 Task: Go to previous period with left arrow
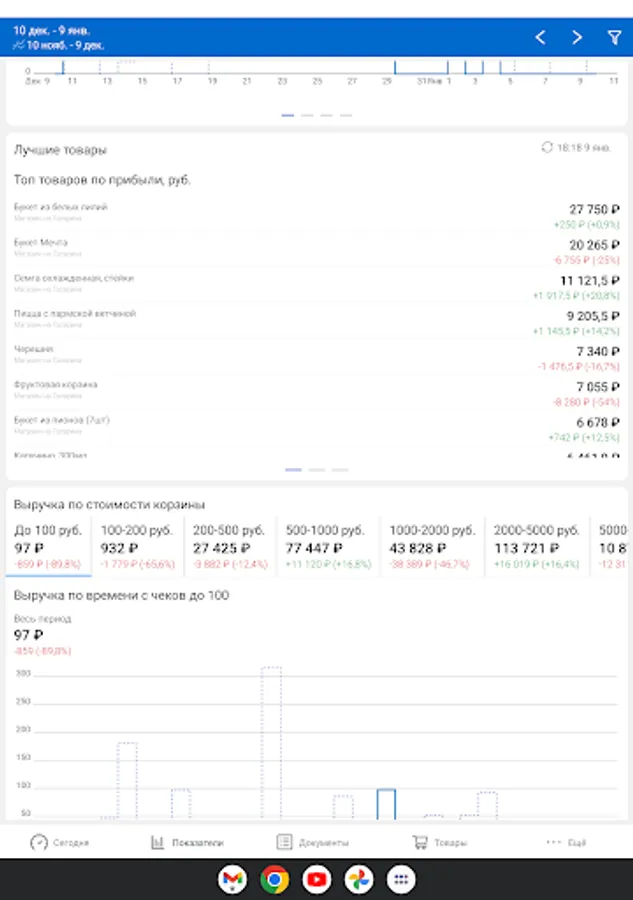(x=540, y=38)
